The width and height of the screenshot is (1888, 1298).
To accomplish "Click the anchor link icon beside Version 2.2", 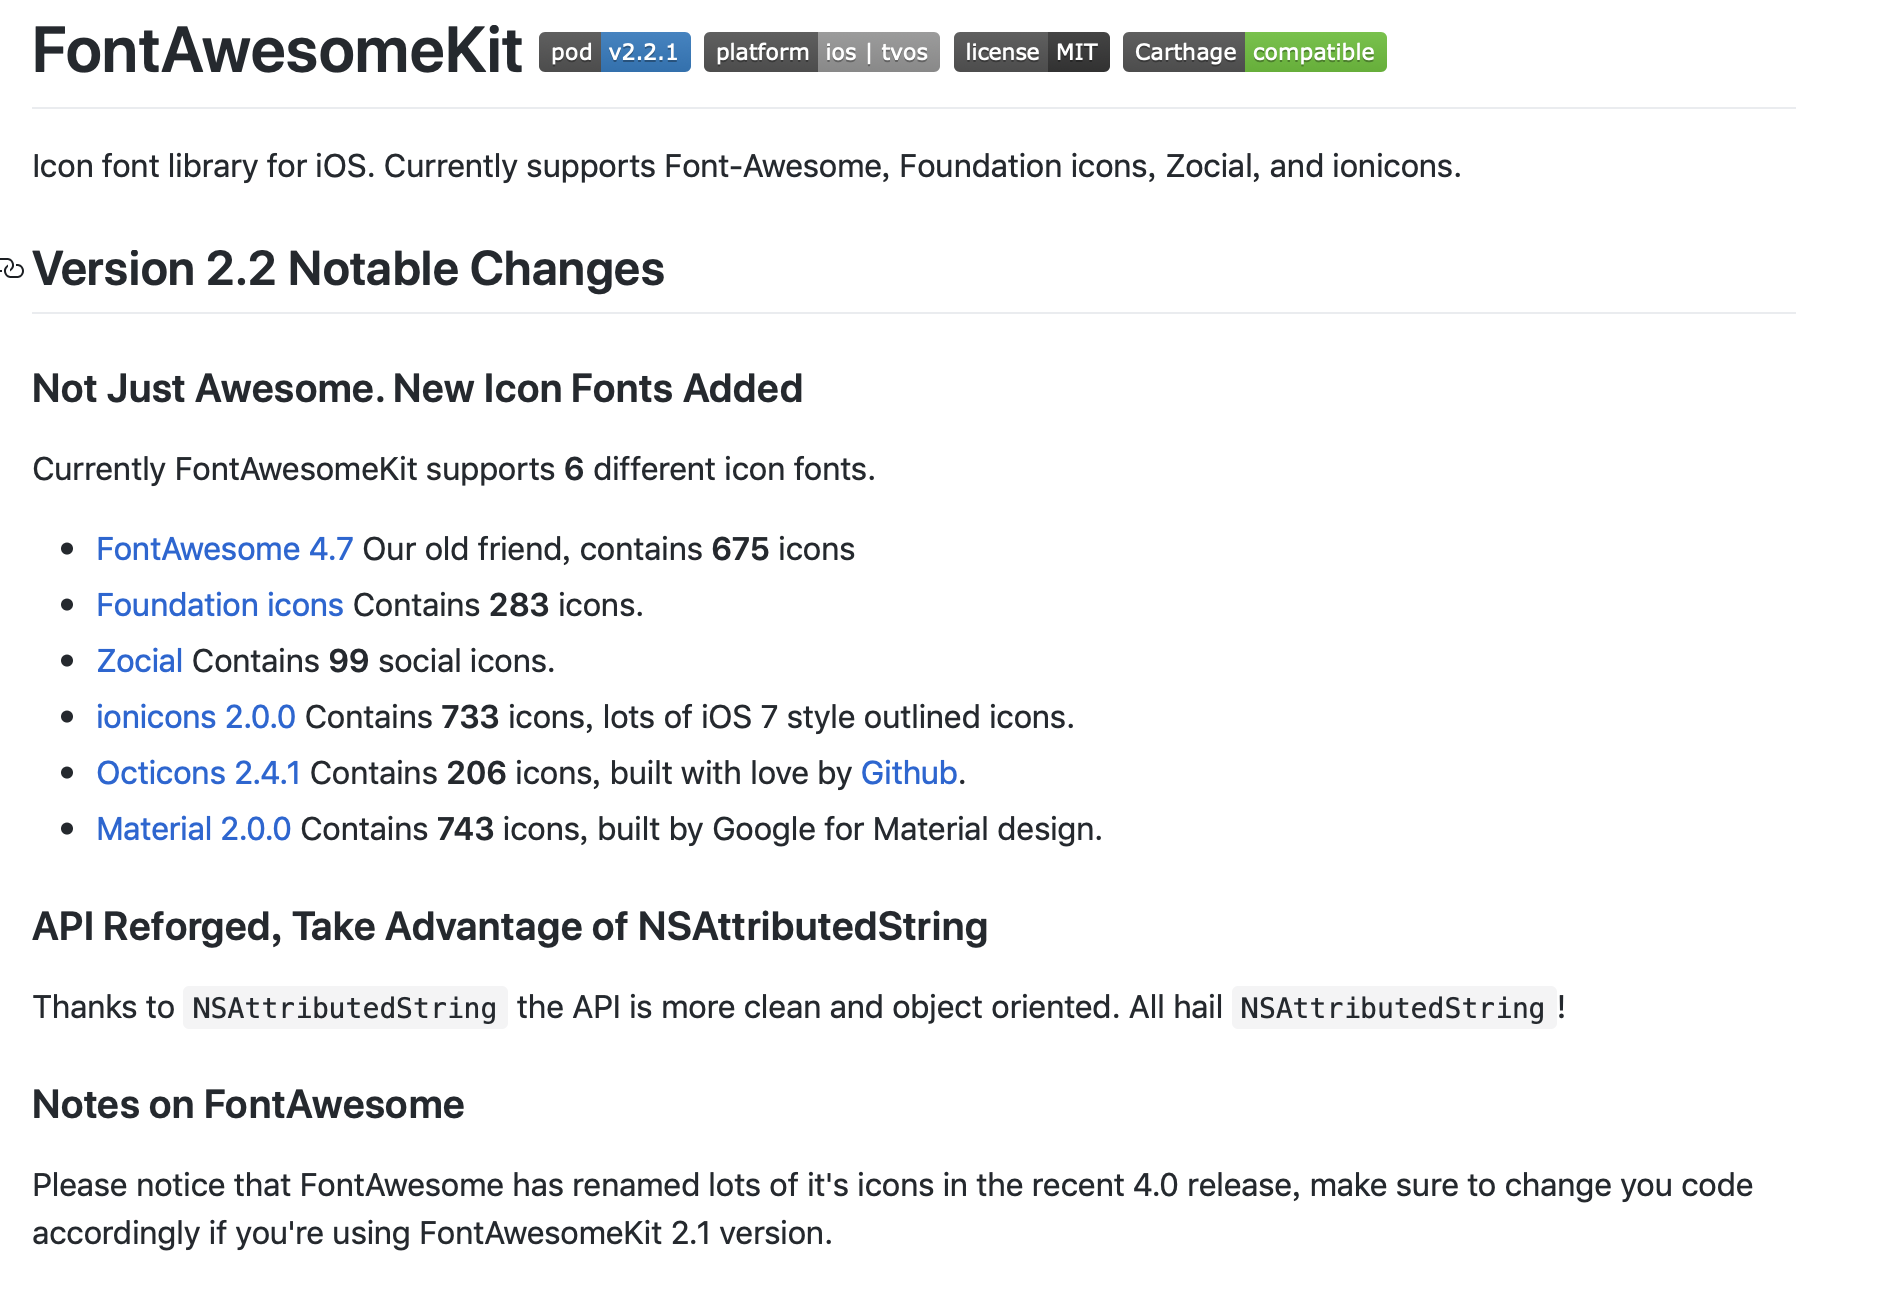I will pyautogui.click(x=13, y=269).
